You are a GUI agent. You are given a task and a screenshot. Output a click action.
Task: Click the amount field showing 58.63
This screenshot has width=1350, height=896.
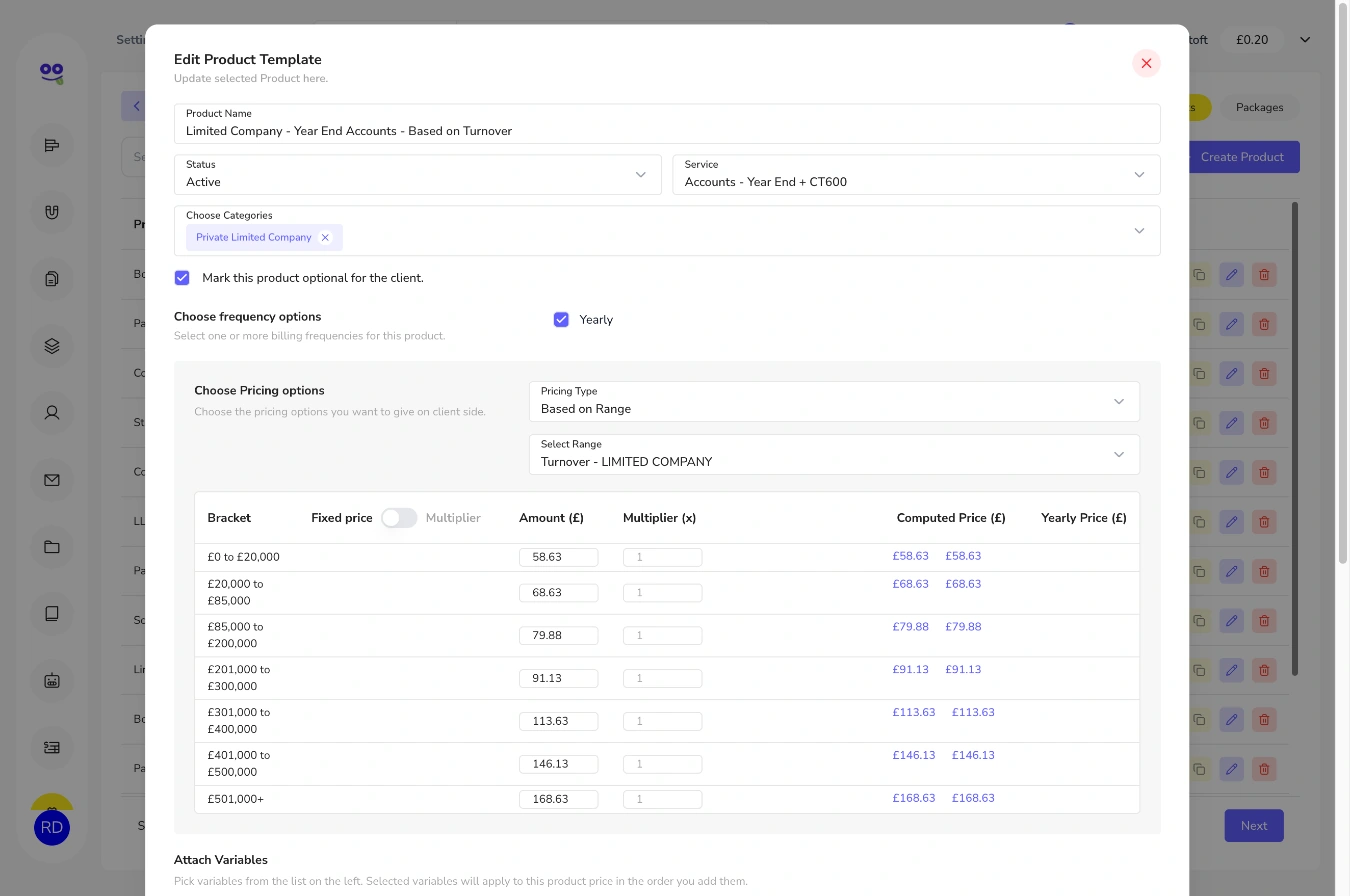(x=558, y=557)
